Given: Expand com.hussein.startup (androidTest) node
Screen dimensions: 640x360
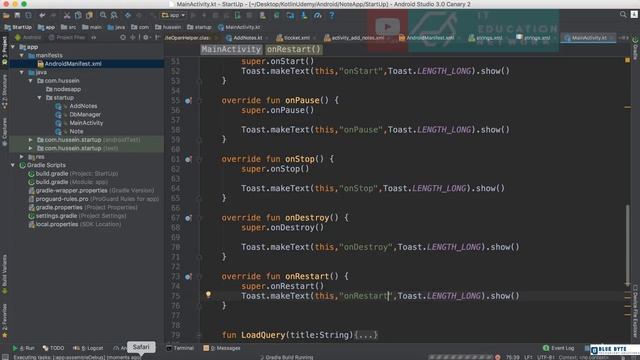Looking at the screenshot, I should [31, 140].
